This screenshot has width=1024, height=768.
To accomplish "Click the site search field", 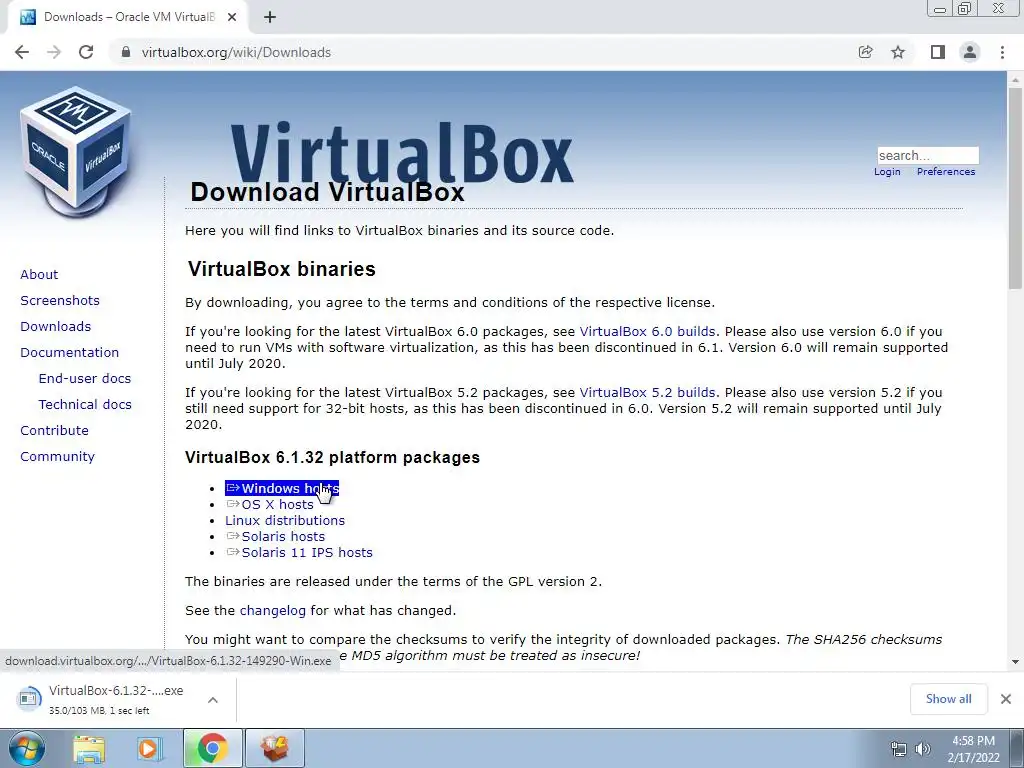I will pyautogui.click(x=927, y=155).
